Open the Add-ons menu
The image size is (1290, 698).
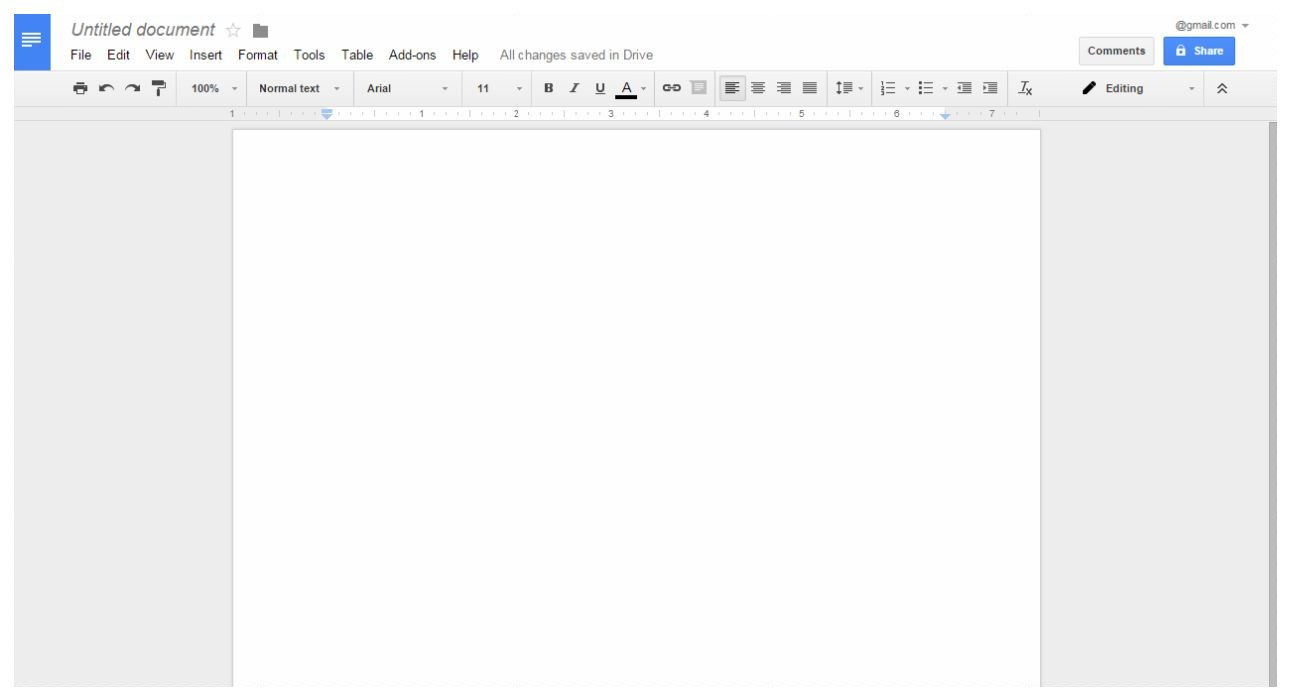[x=414, y=54]
